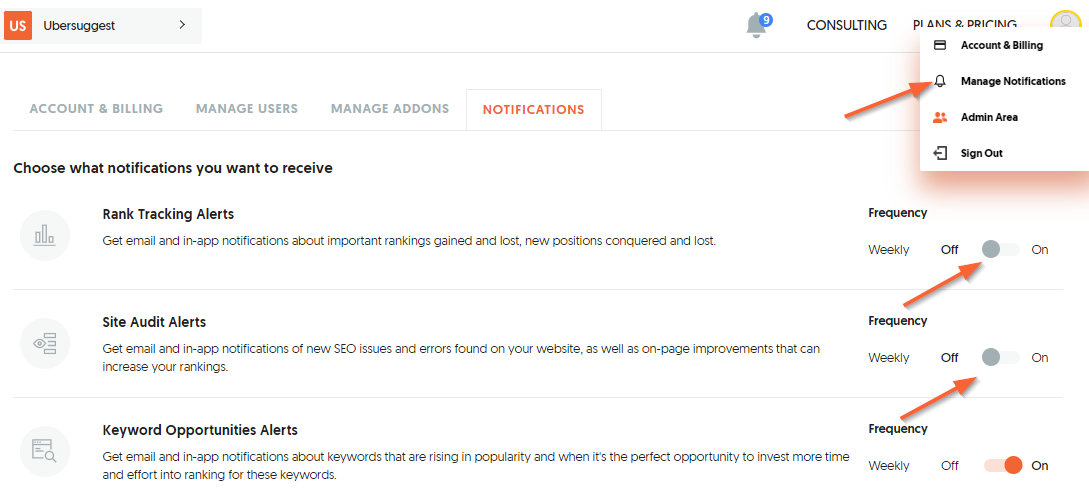Image resolution: width=1089 pixels, height=494 pixels.
Task: Turn on the Site Audit Alerts switch
Action: [1001, 357]
